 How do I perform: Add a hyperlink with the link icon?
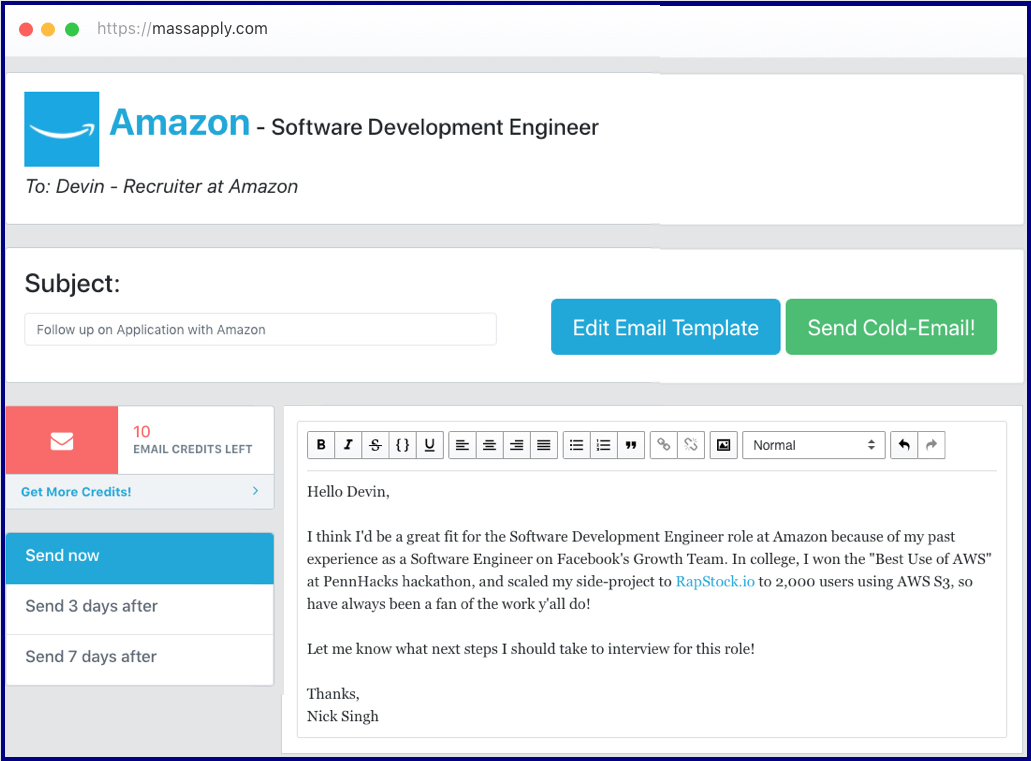[663, 445]
